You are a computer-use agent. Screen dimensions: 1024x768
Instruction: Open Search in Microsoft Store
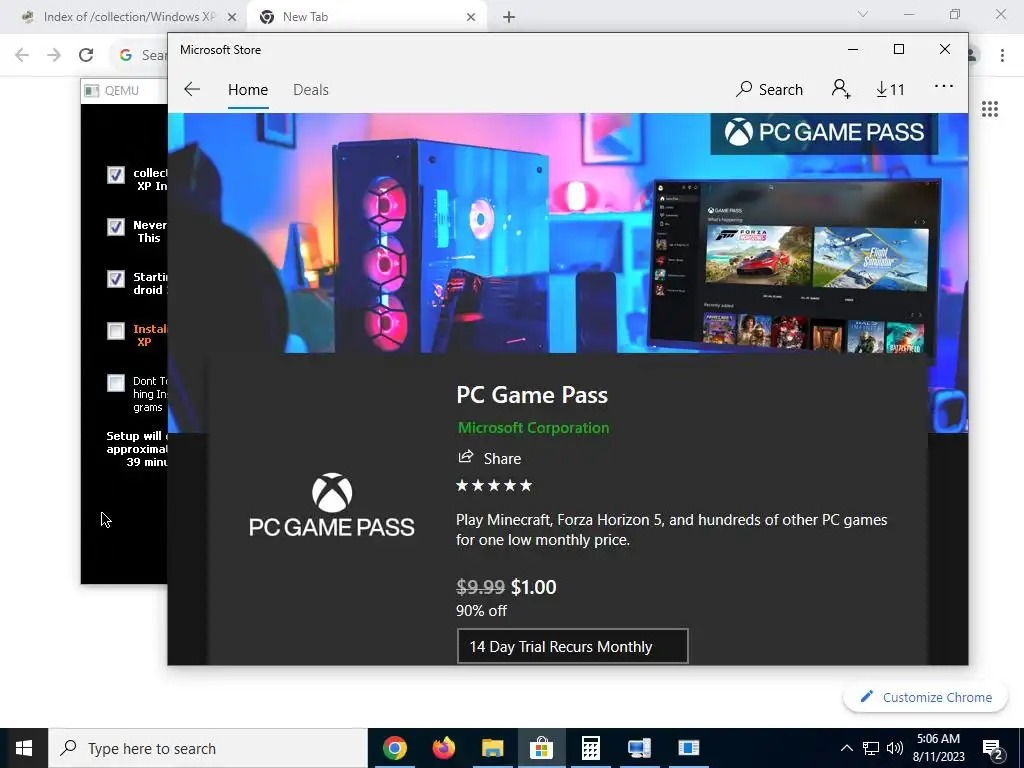click(769, 89)
